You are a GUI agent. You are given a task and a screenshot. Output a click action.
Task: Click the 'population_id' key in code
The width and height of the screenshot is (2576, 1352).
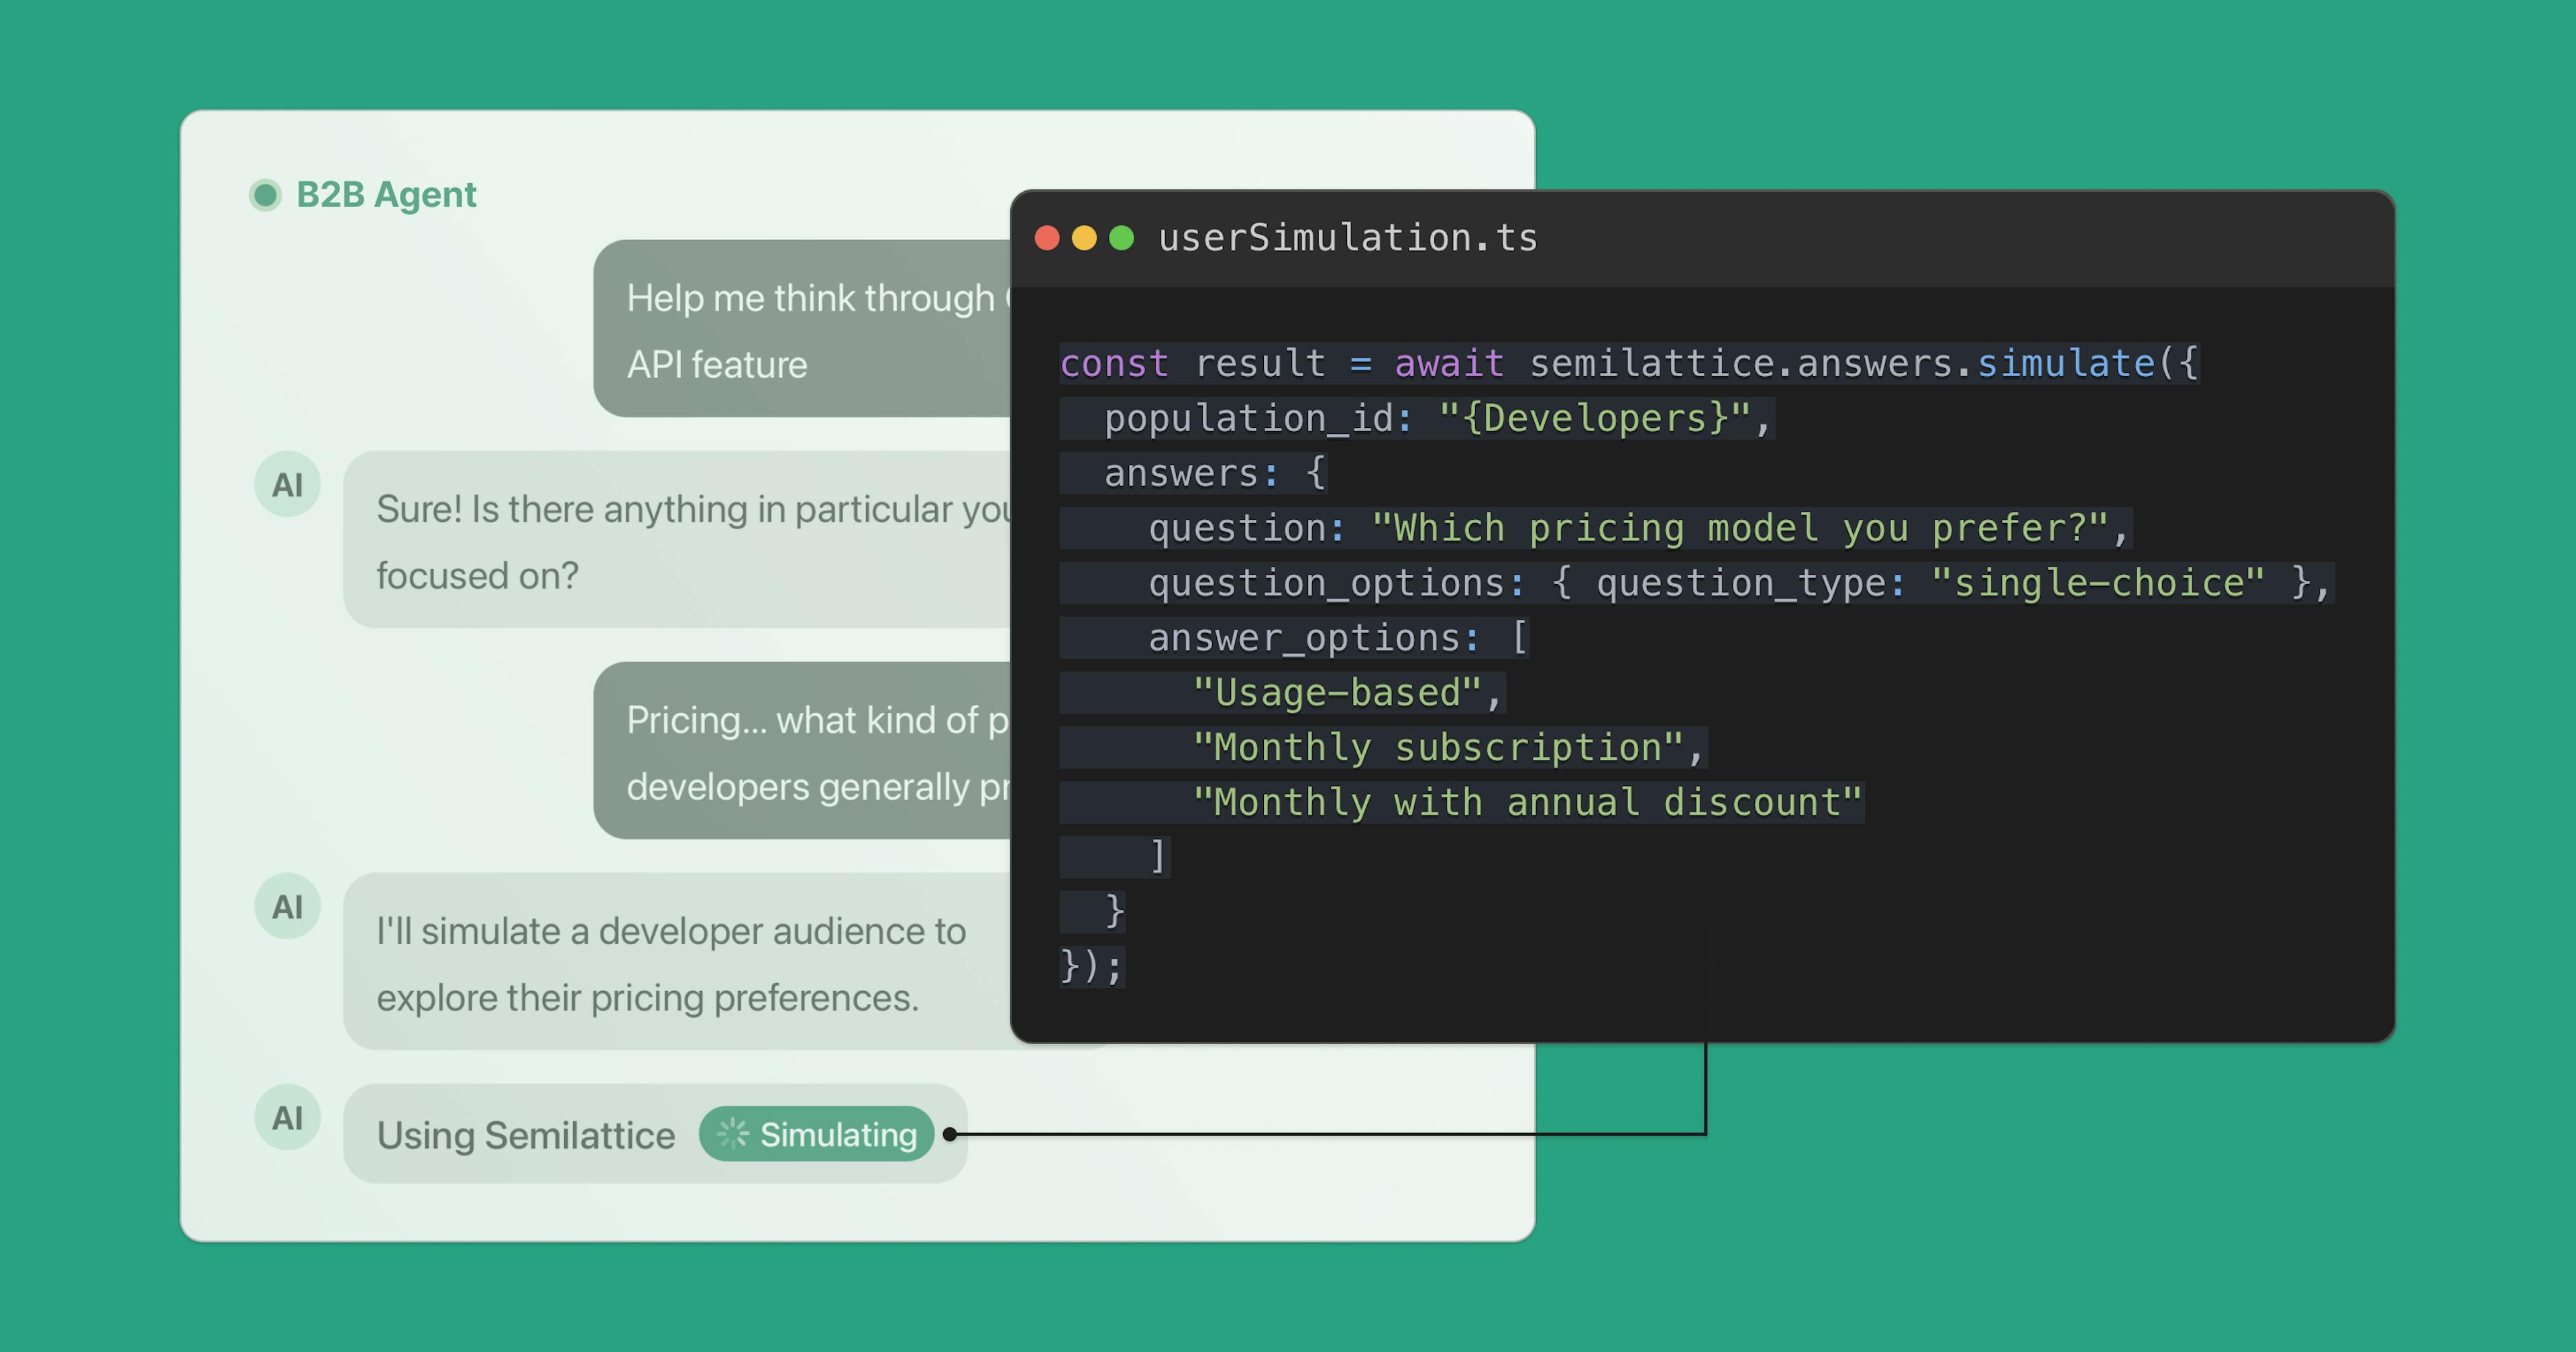point(1249,419)
